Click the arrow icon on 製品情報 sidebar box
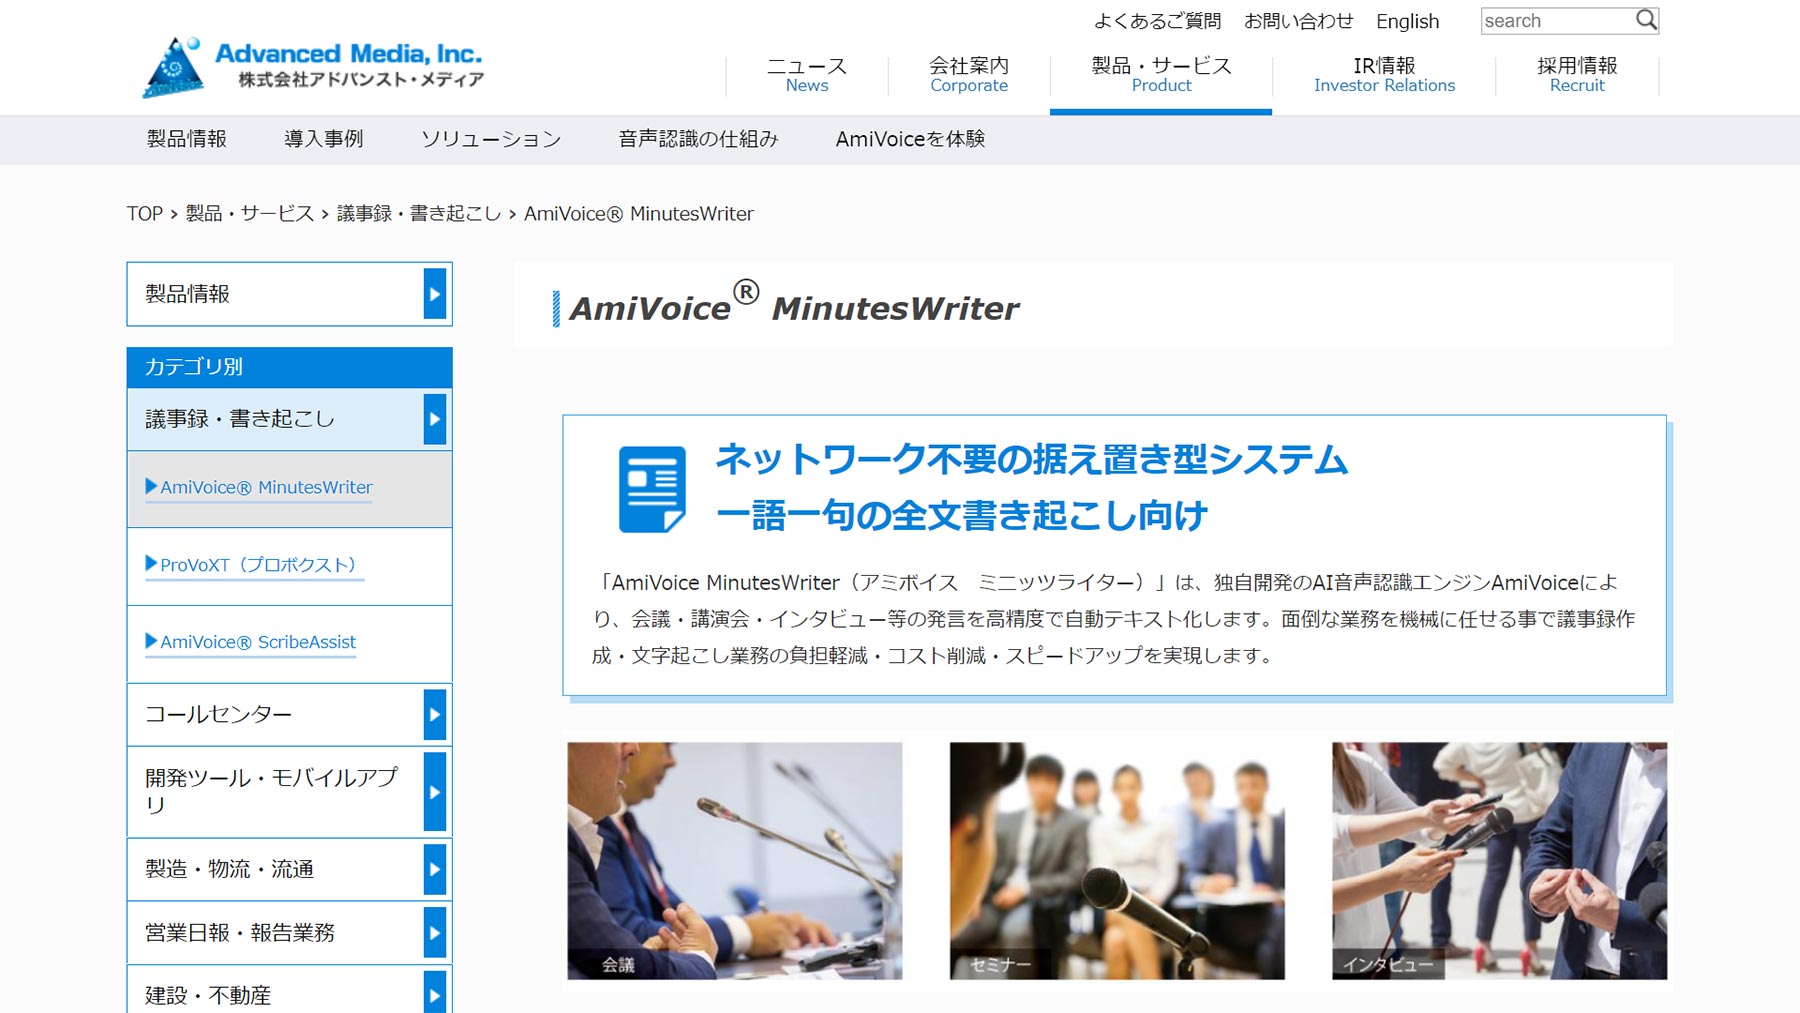The image size is (1800, 1013). pos(434,294)
